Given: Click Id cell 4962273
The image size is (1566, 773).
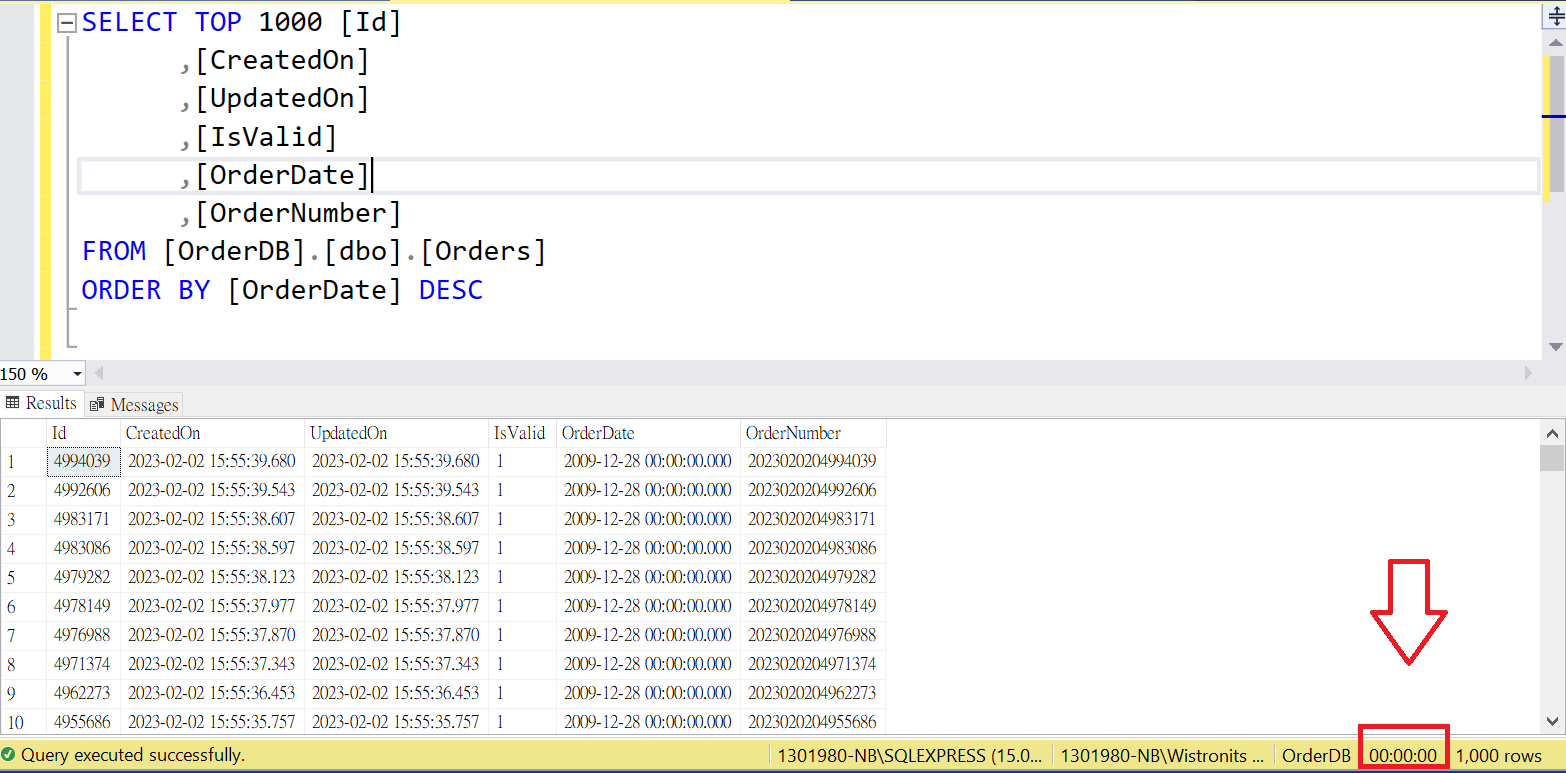Looking at the screenshot, I should click(x=84, y=692).
